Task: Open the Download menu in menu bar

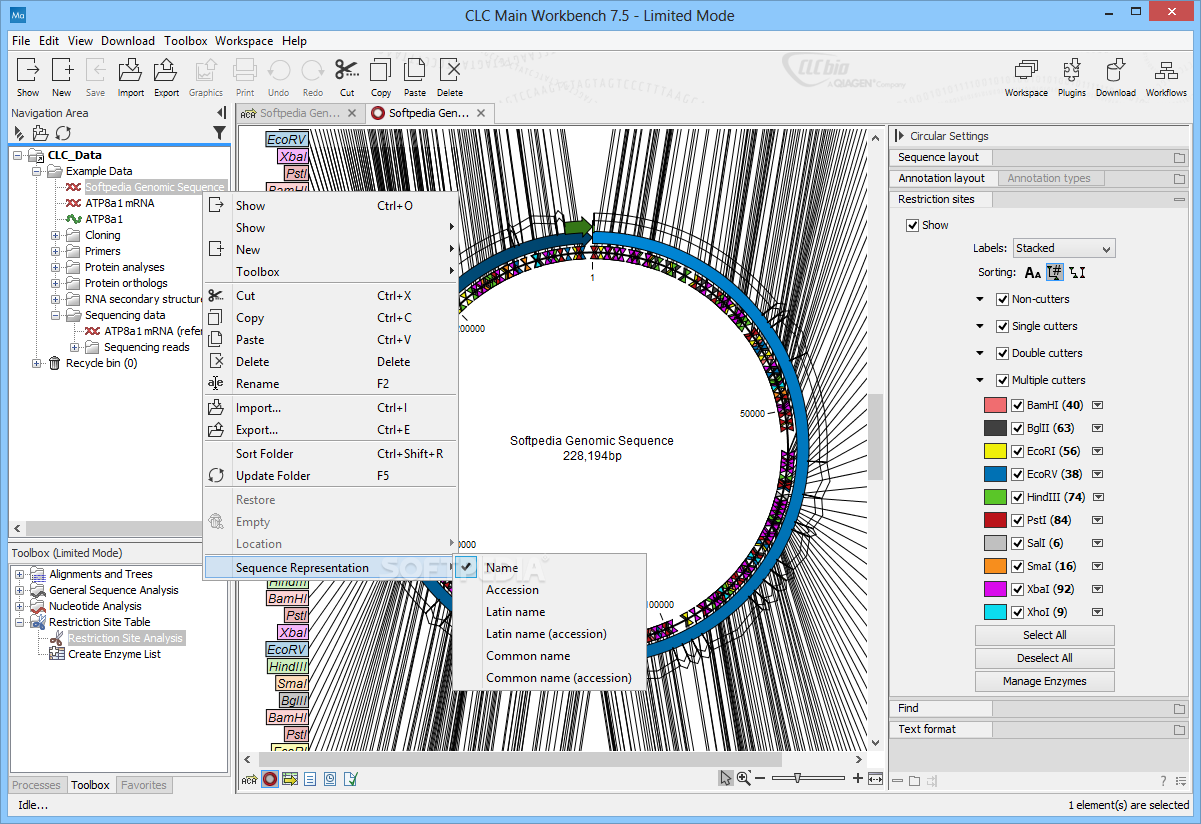Action: (128, 41)
